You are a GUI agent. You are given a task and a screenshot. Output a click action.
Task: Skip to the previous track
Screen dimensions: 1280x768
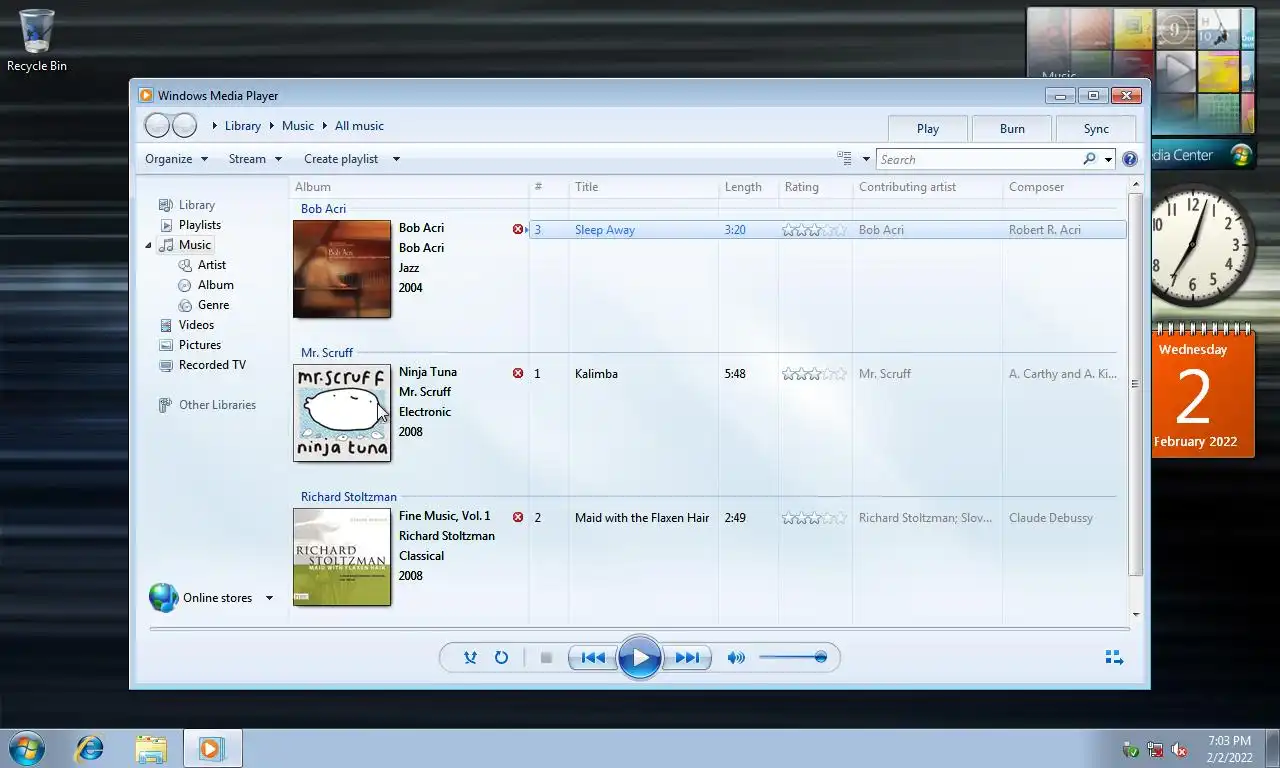593,657
